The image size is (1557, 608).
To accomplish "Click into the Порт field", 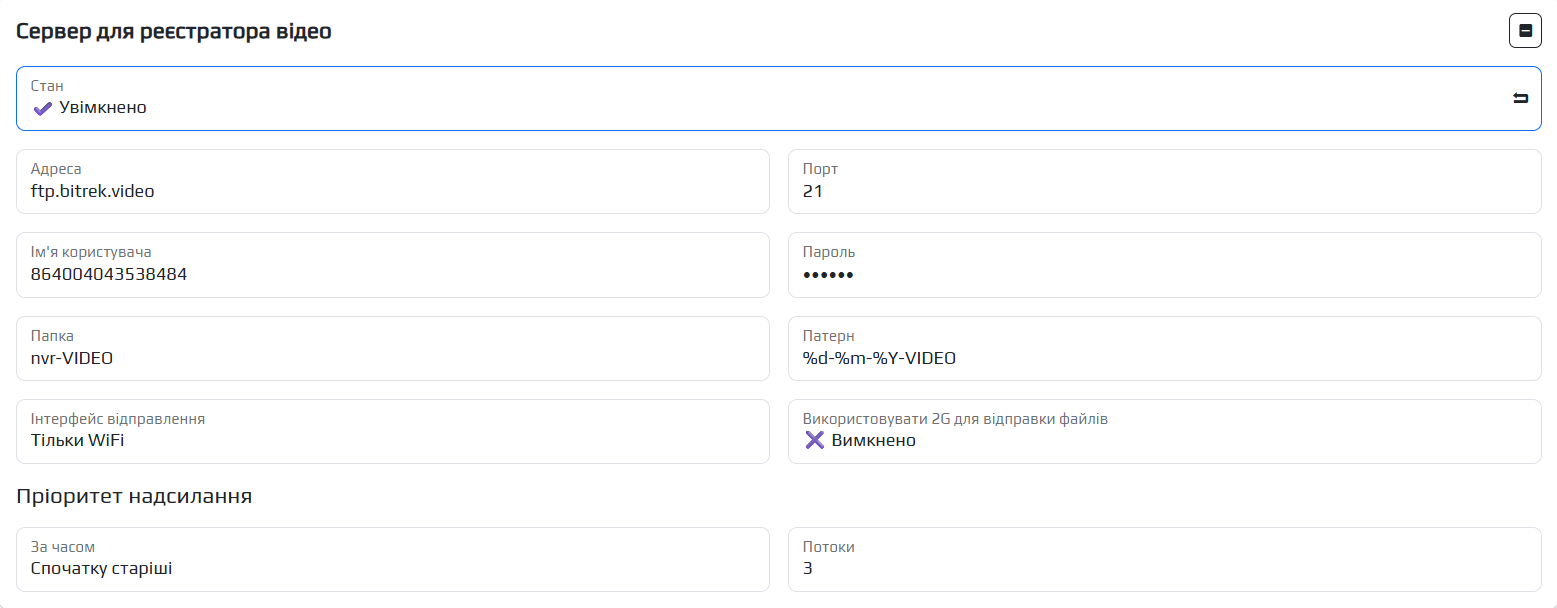I will tap(1164, 190).
